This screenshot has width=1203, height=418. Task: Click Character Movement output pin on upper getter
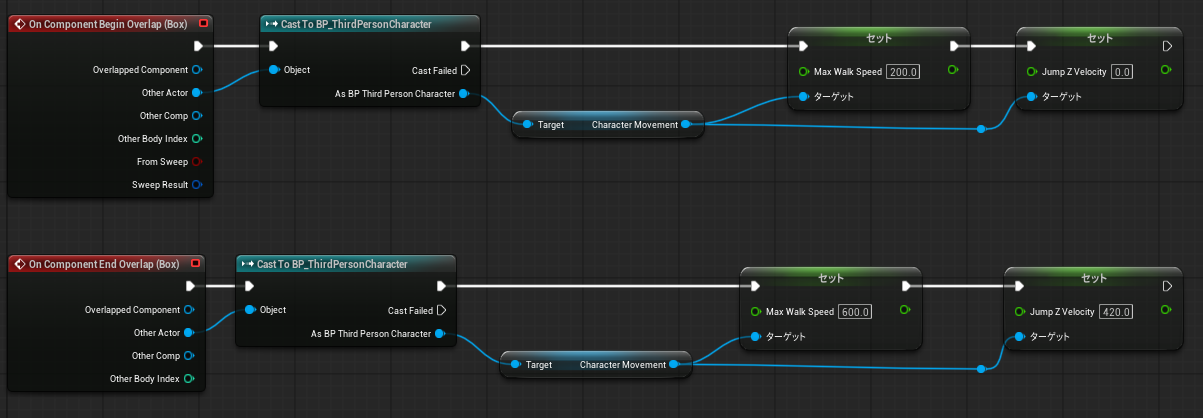click(x=685, y=125)
